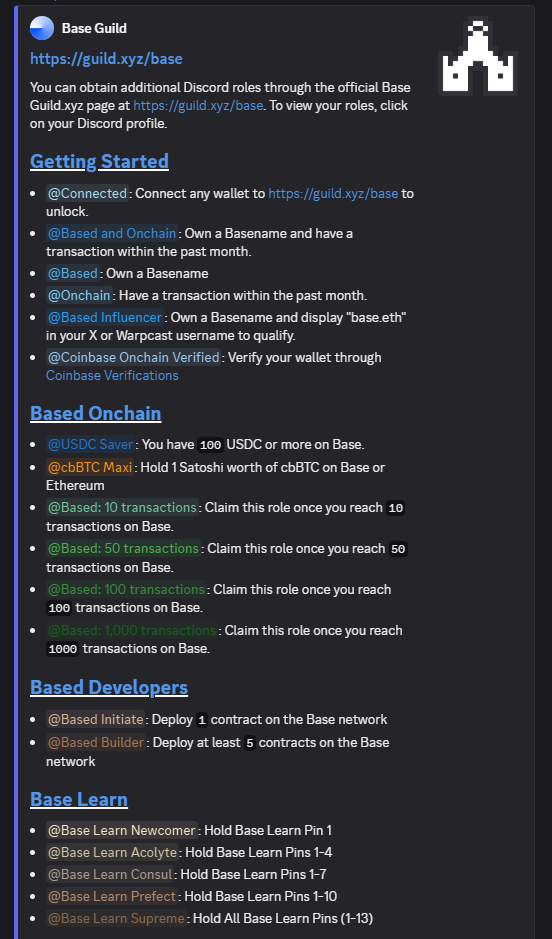Open the https://guild.xyz/base title link

tap(106, 59)
